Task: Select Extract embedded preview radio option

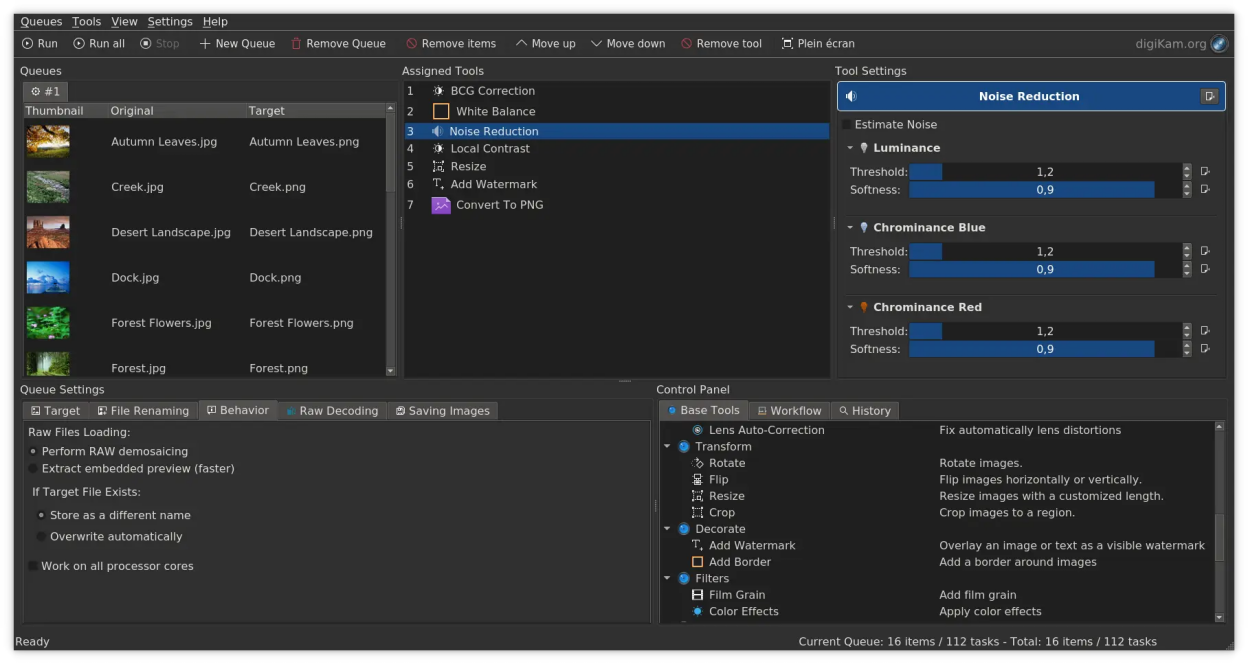Action: 33,469
